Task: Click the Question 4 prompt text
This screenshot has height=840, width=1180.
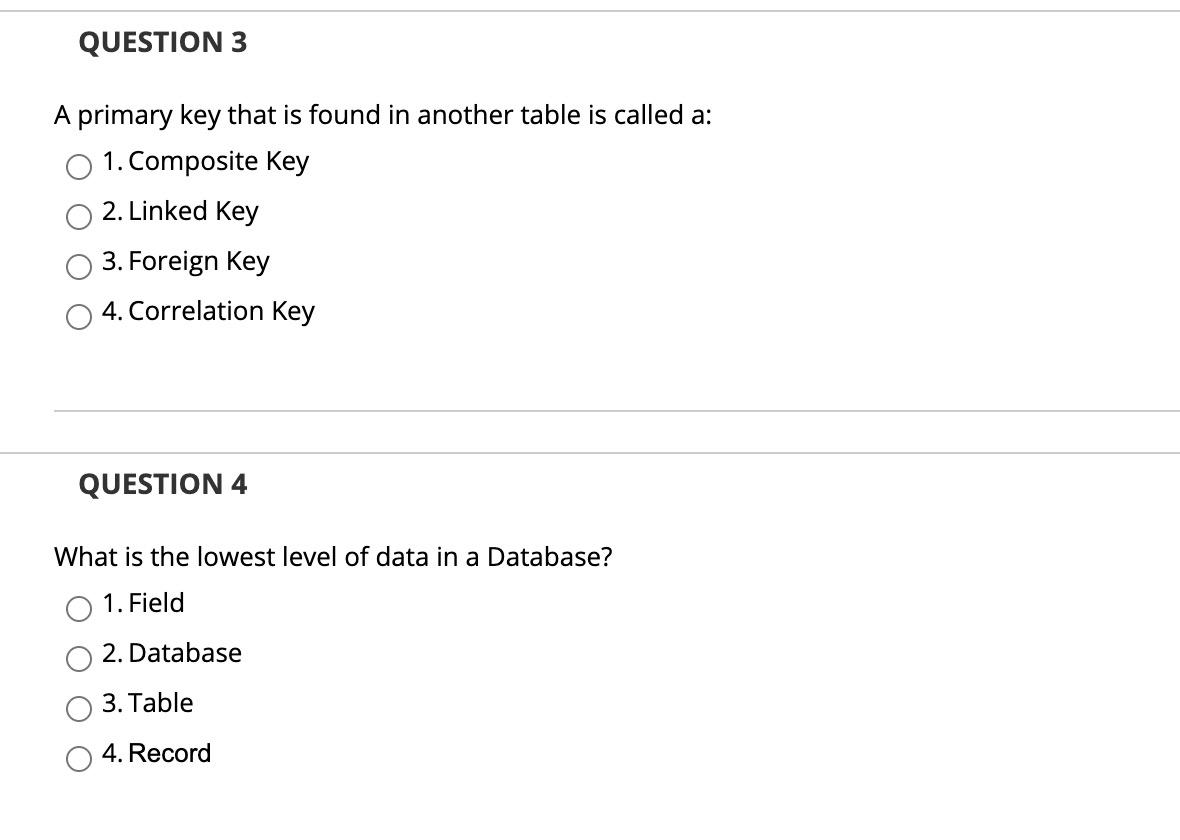Action: [x=332, y=557]
